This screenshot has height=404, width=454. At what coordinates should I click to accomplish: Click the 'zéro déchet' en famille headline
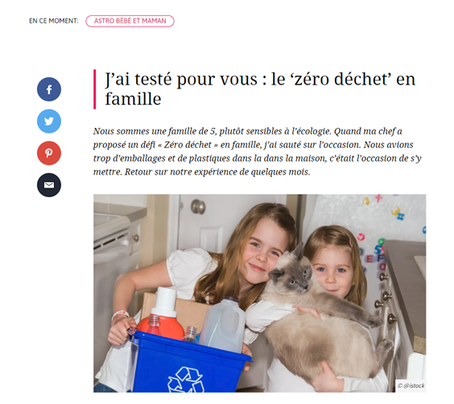click(x=260, y=89)
